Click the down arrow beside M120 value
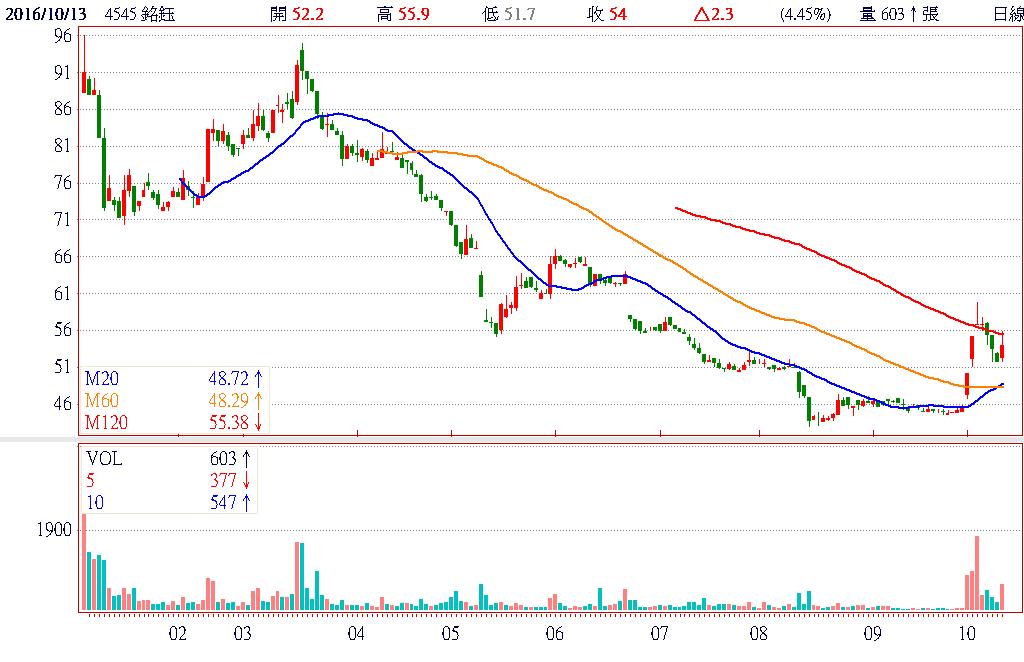The width and height of the screenshot is (1024, 662). (258, 423)
